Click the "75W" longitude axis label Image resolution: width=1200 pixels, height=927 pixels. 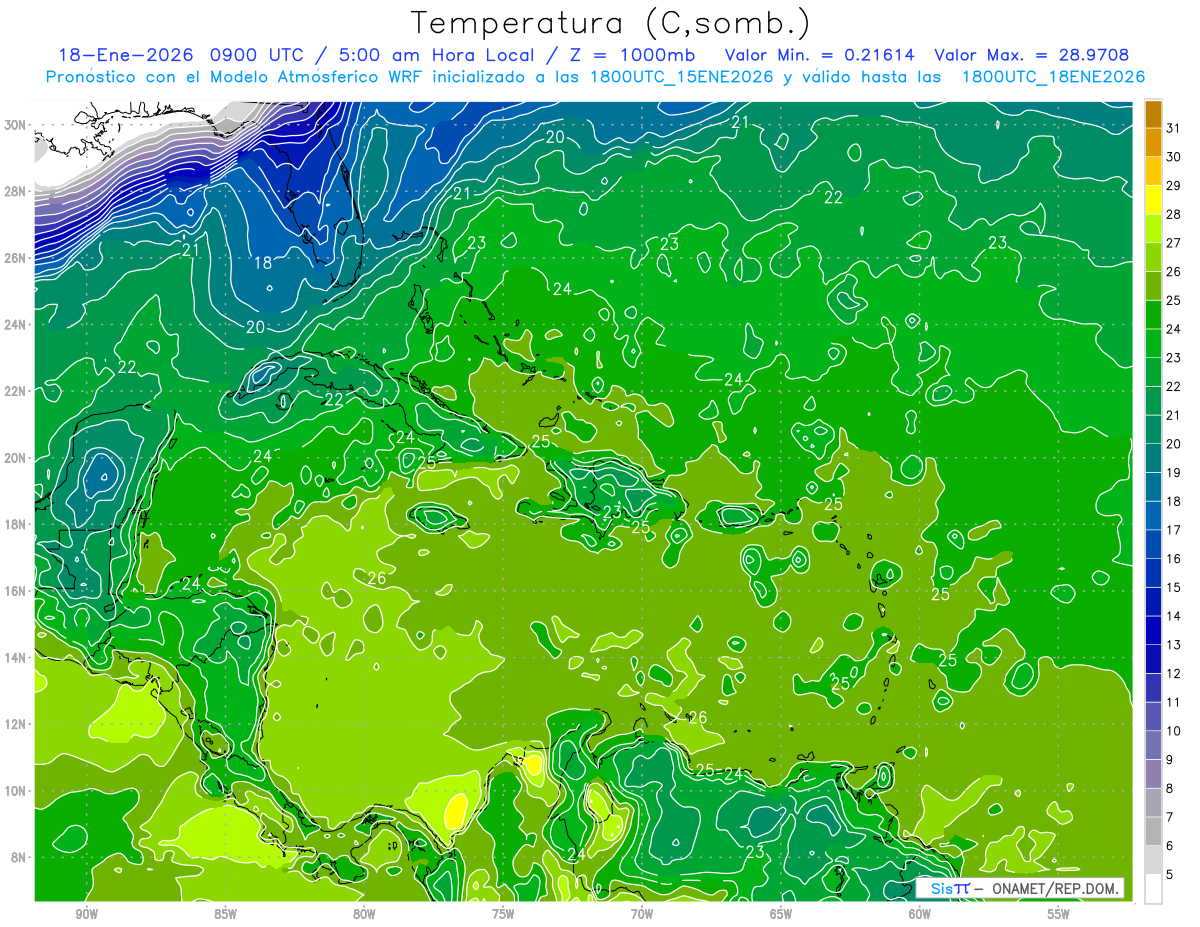503,914
